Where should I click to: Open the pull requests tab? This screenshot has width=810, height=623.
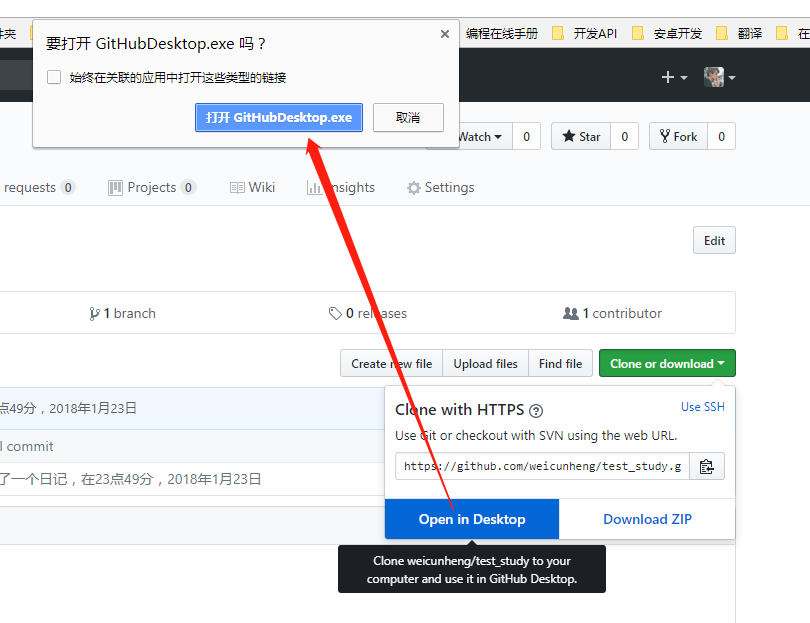pyautogui.click(x=38, y=188)
